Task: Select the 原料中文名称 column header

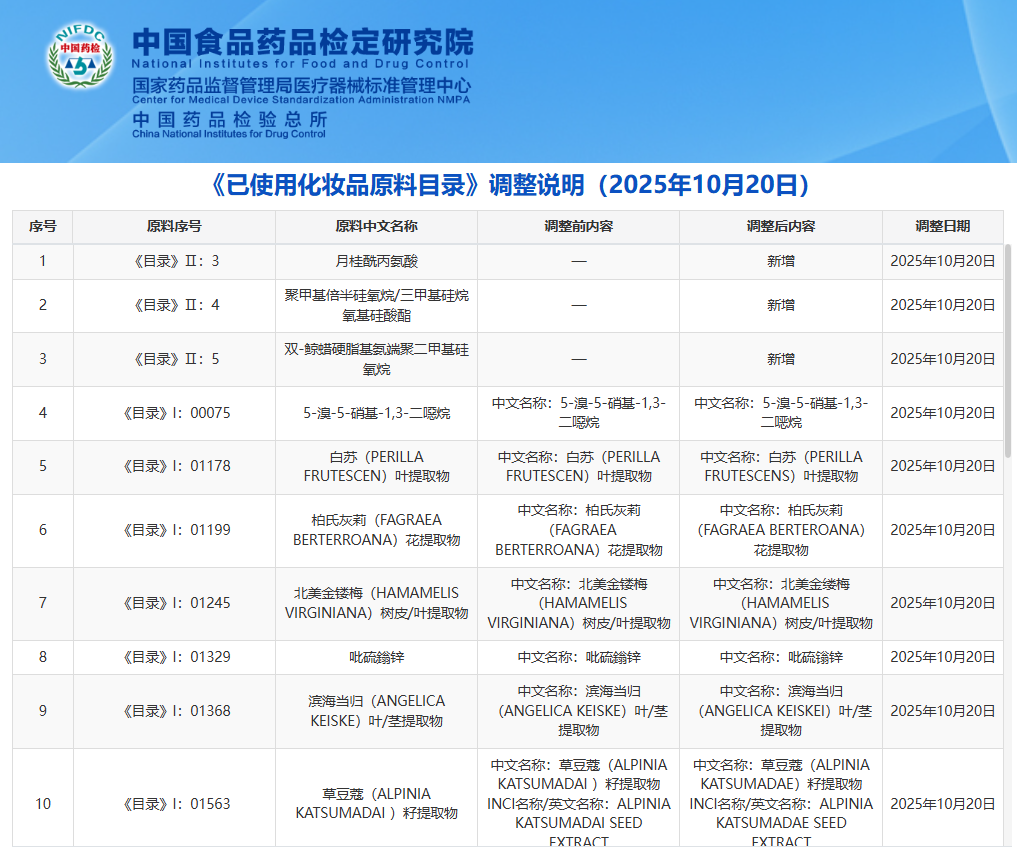Action: pos(376,227)
